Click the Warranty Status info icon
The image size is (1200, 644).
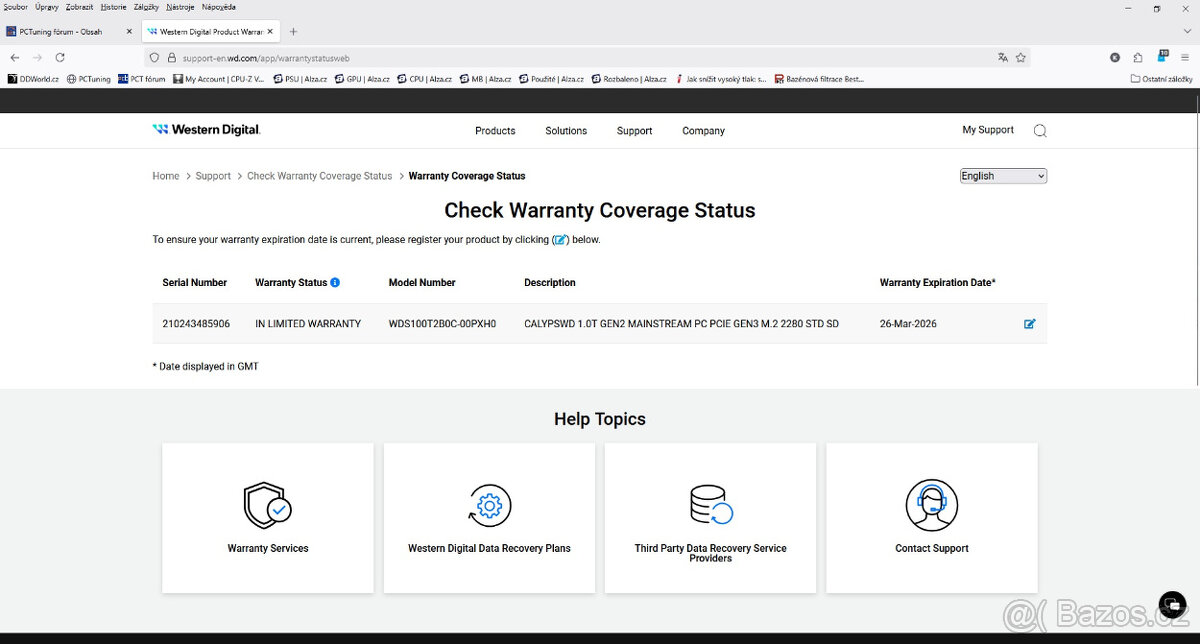335,283
